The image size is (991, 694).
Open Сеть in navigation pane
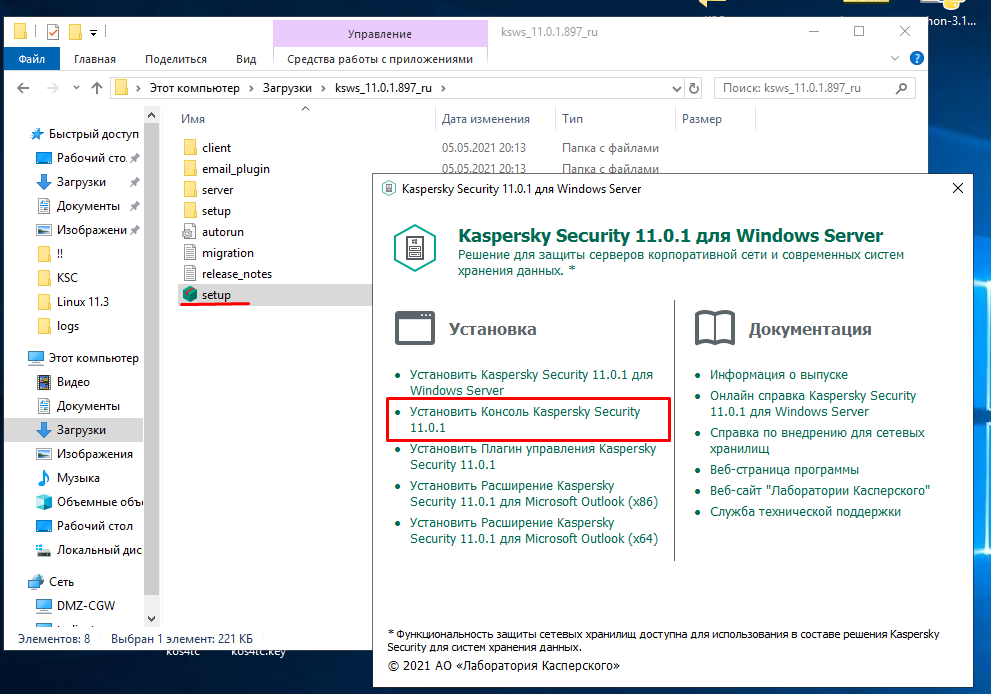coord(61,581)
